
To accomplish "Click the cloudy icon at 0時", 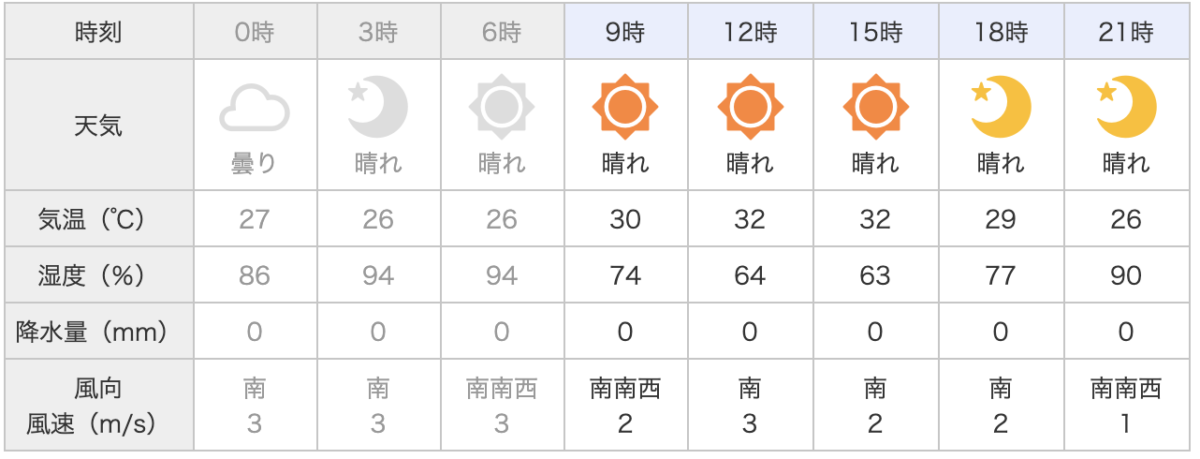I will coord(254,107).
